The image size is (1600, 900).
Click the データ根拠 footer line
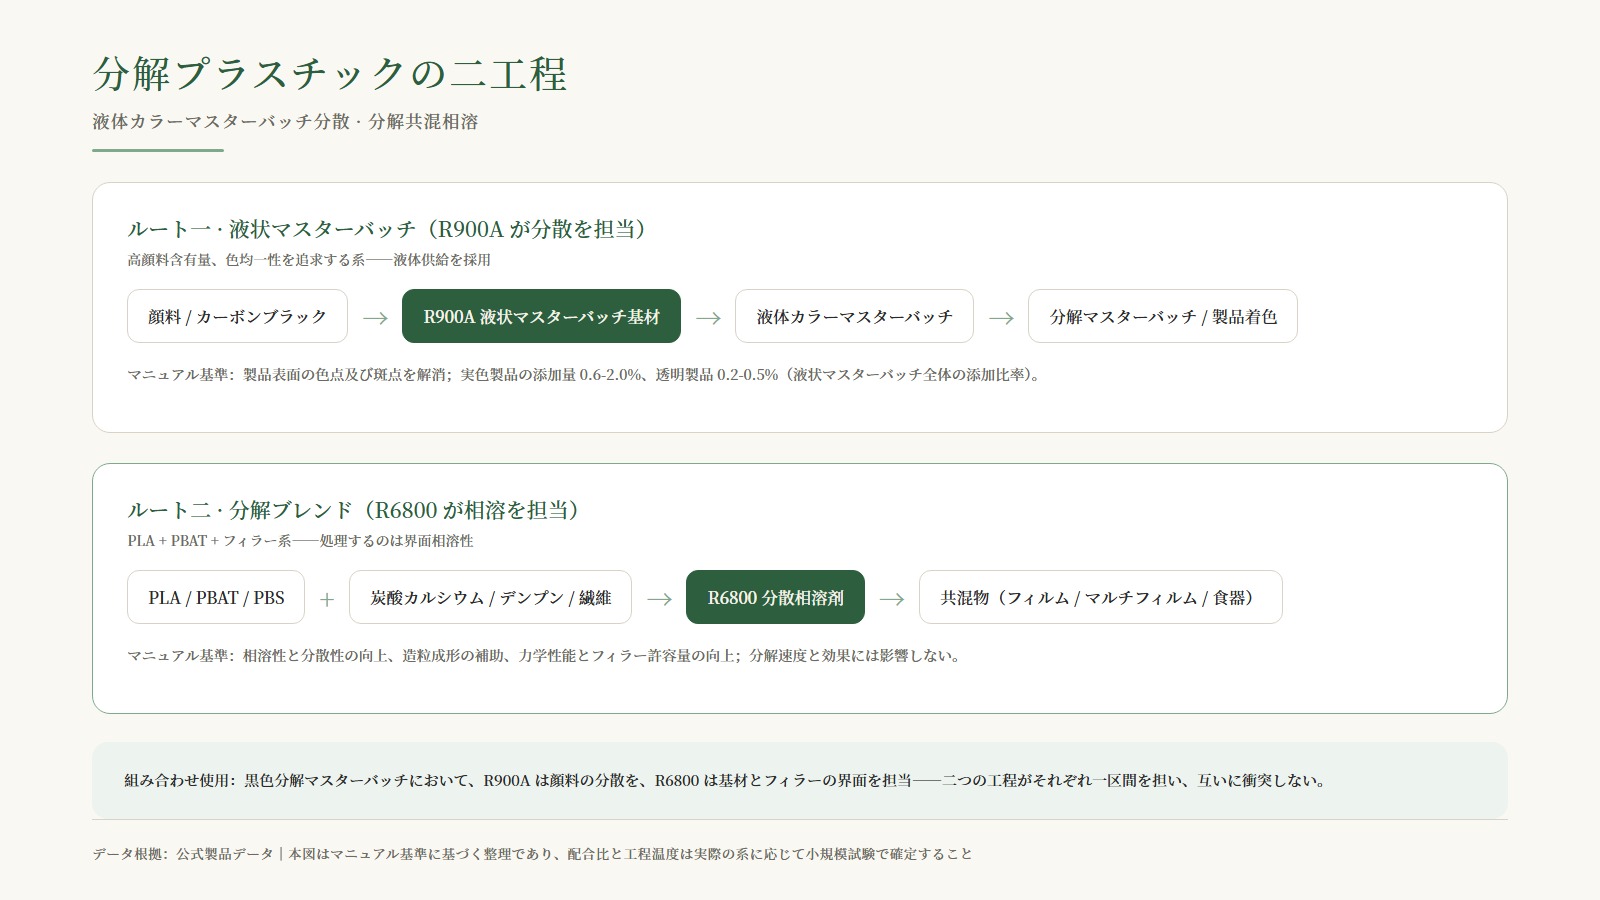coord(532,854)
